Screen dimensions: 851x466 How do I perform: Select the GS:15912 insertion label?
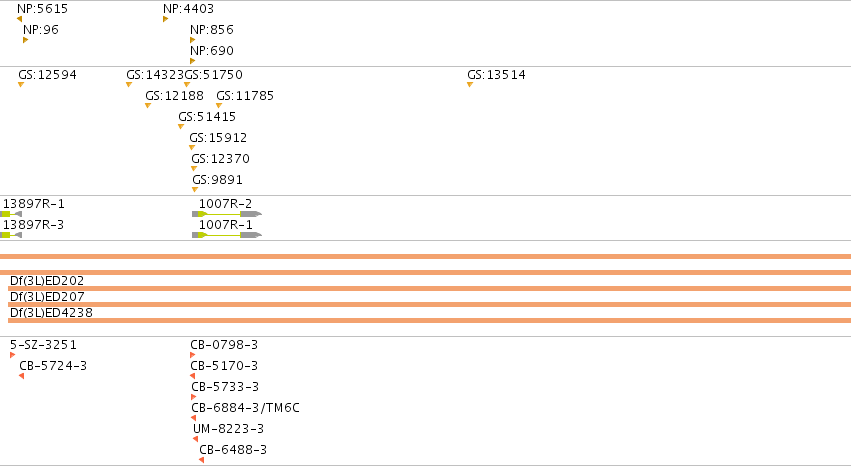pos(218,138)
